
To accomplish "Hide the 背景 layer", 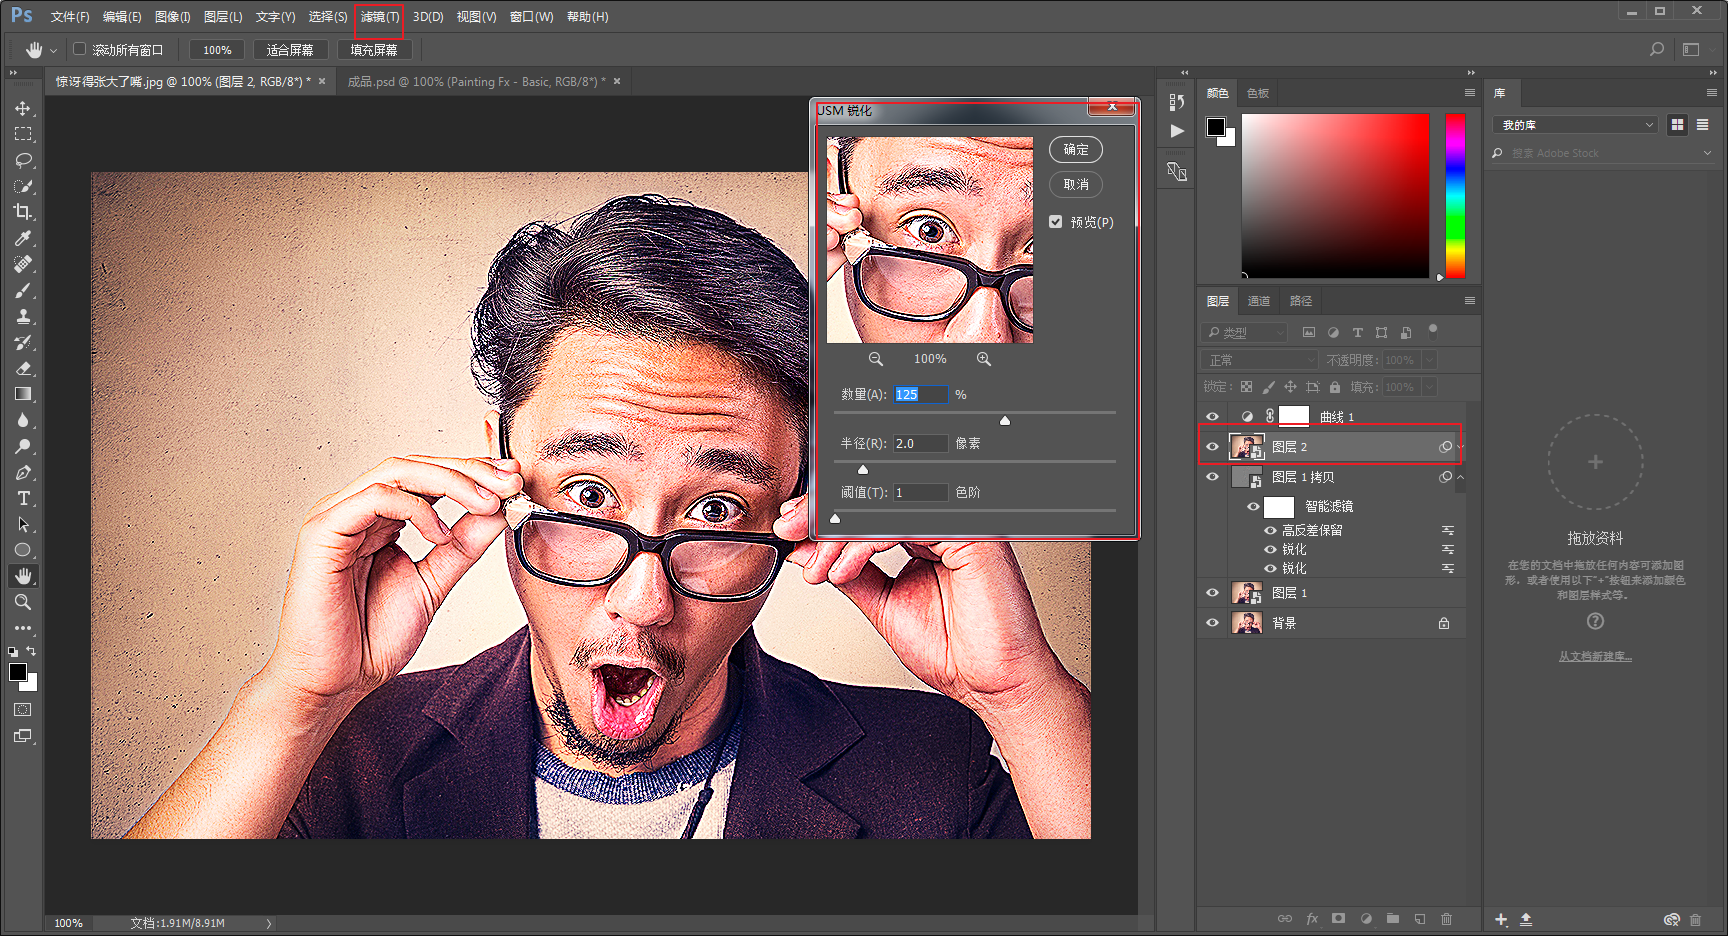I will pos(1212,623).
